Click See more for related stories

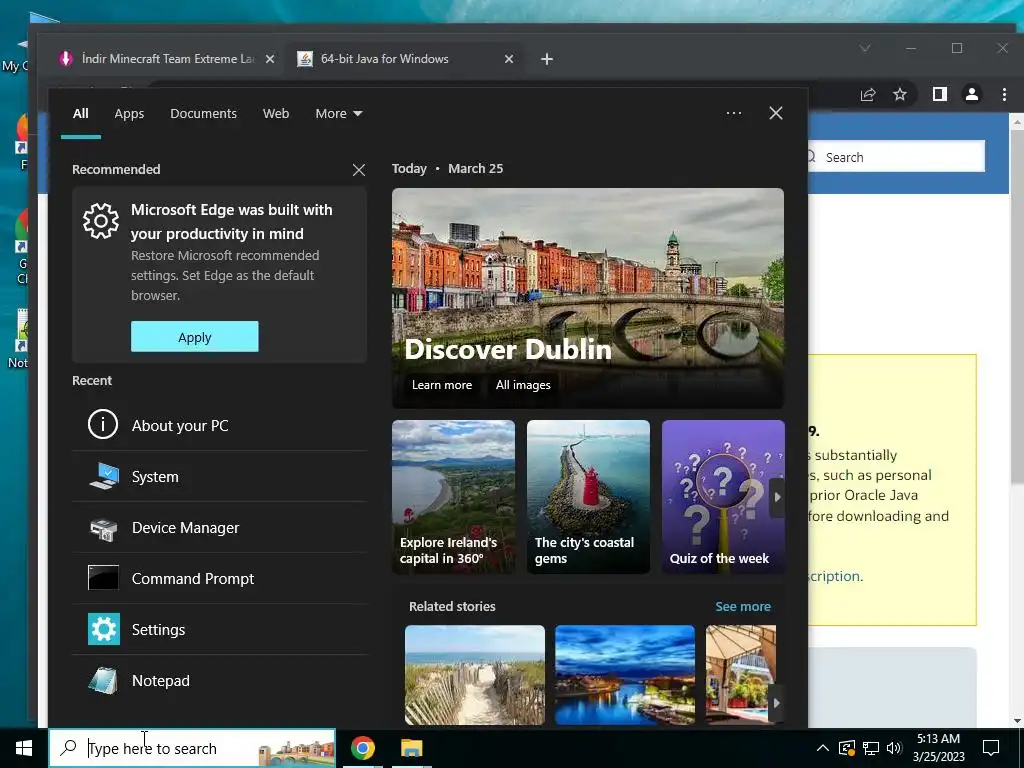click(x=743, y=606)
